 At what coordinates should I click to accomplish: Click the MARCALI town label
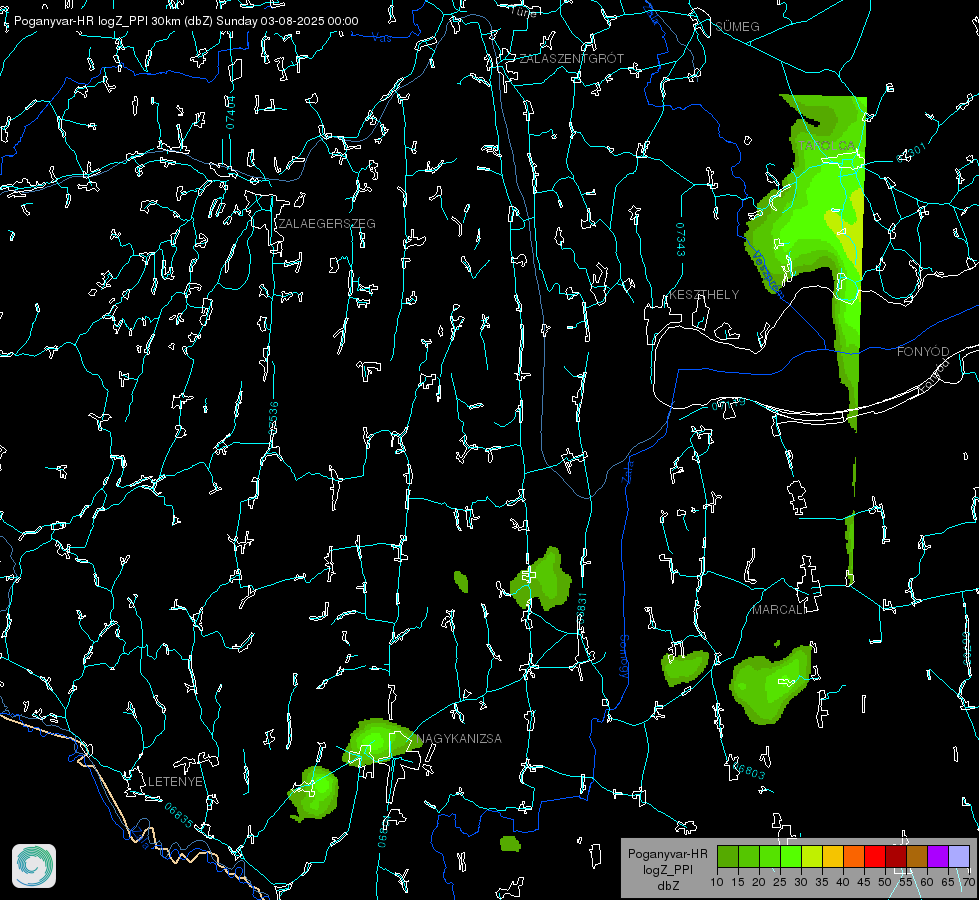pos(779,610)
